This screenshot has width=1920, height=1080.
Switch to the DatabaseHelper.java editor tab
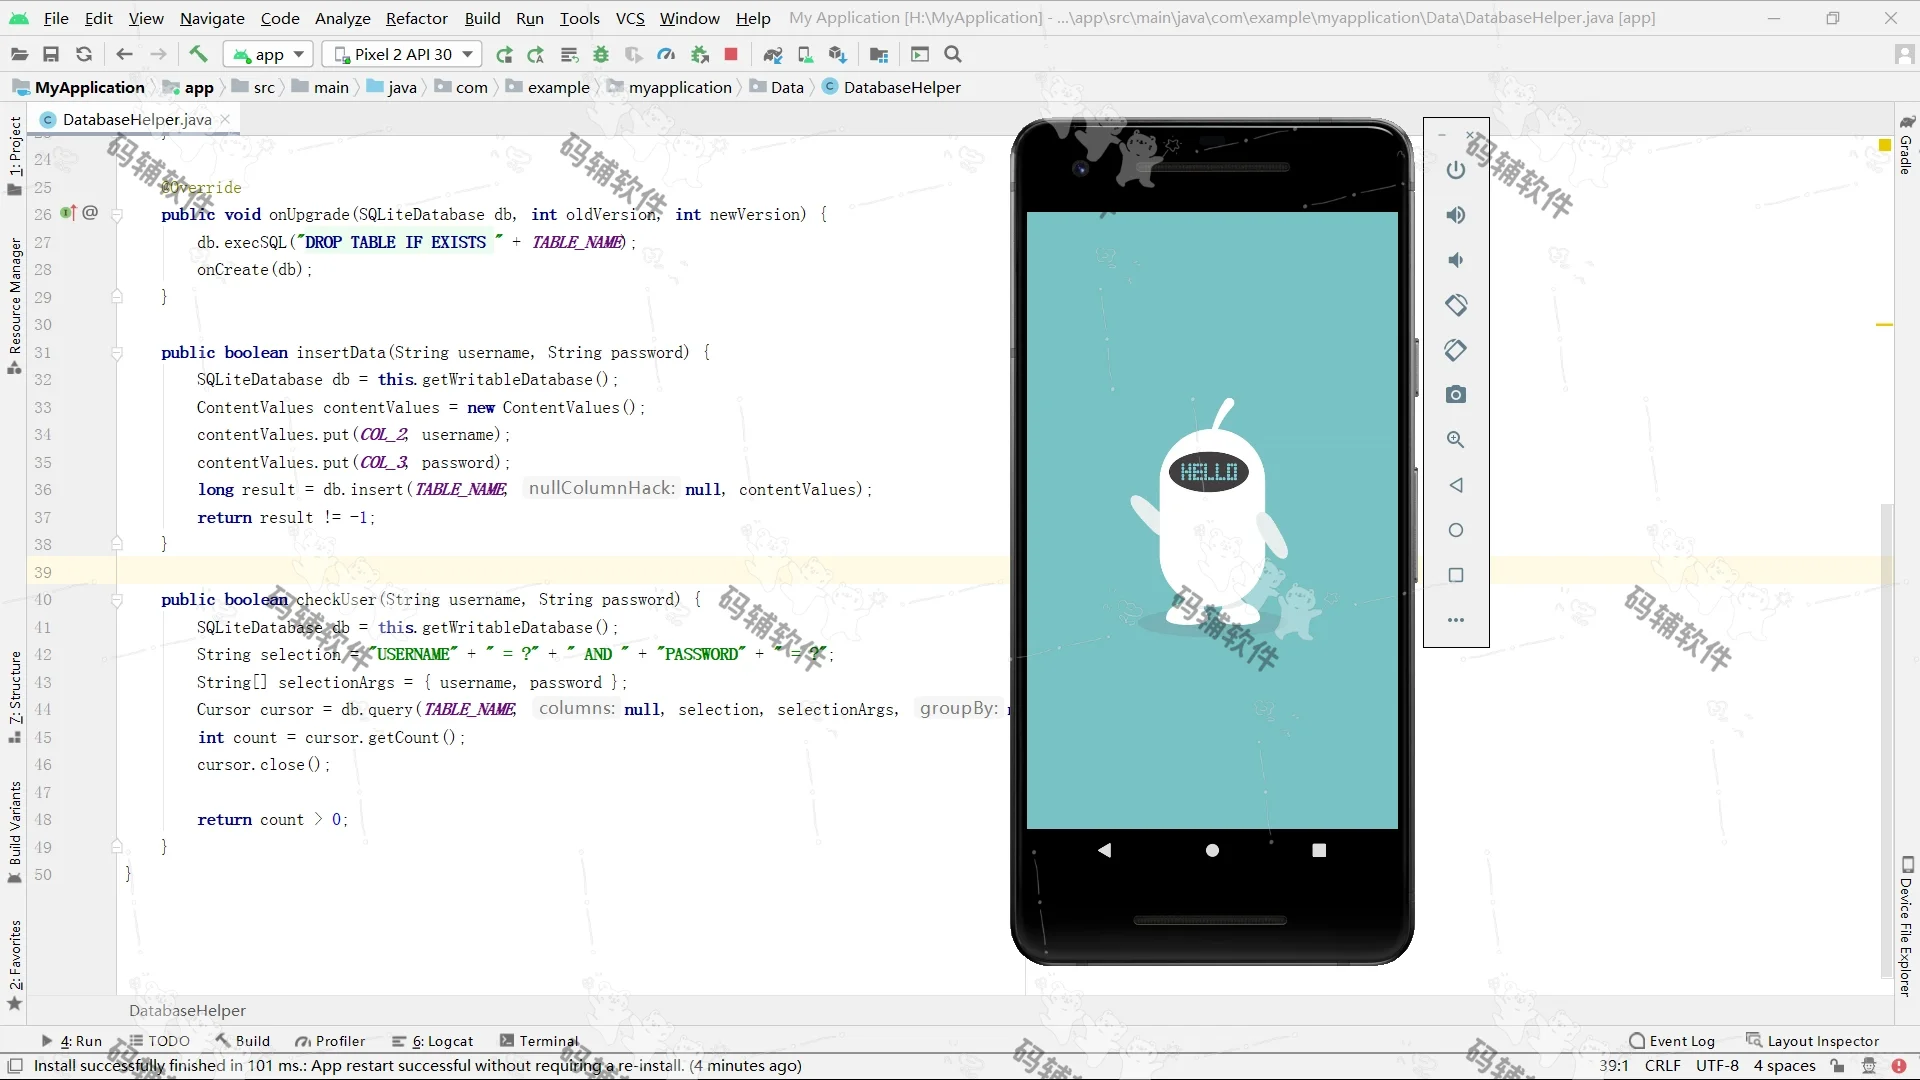tap(135, 119)
